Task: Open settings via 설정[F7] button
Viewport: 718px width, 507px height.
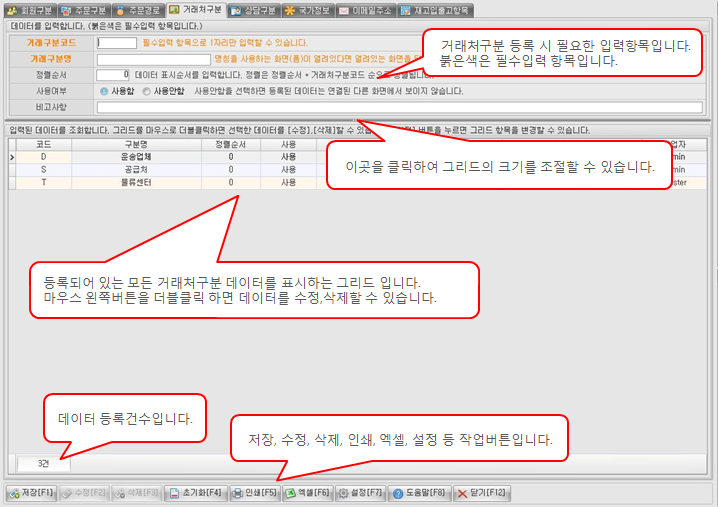Action: click(x=360, y=493)
